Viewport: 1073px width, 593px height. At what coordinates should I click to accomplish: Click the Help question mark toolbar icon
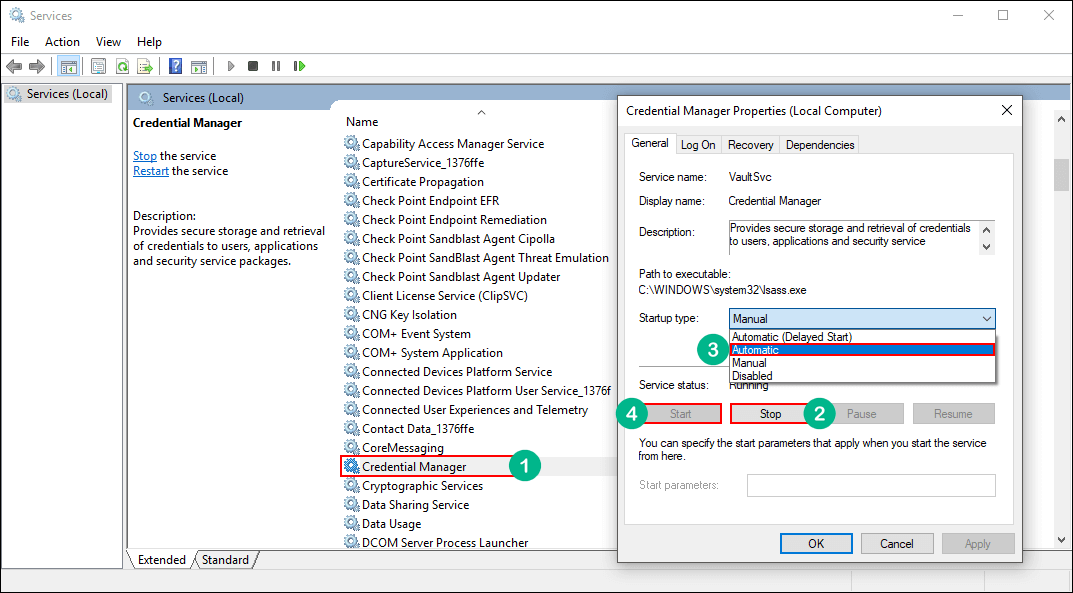(176, 66)
